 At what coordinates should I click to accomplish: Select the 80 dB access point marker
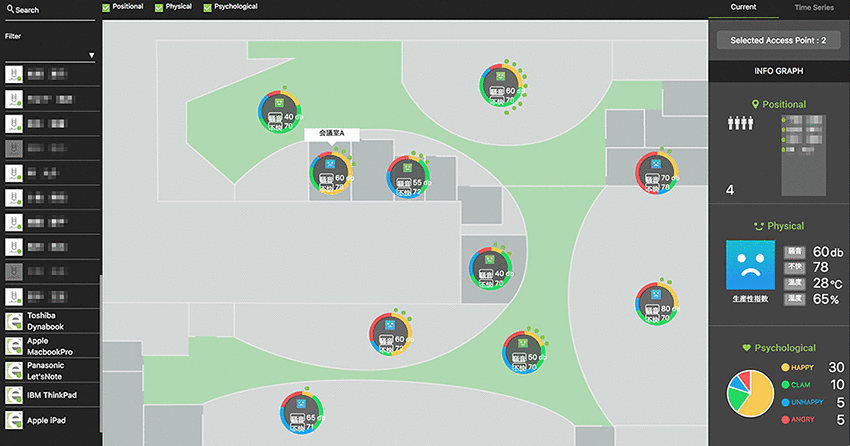pyautogui.click(x=656, y=304)
